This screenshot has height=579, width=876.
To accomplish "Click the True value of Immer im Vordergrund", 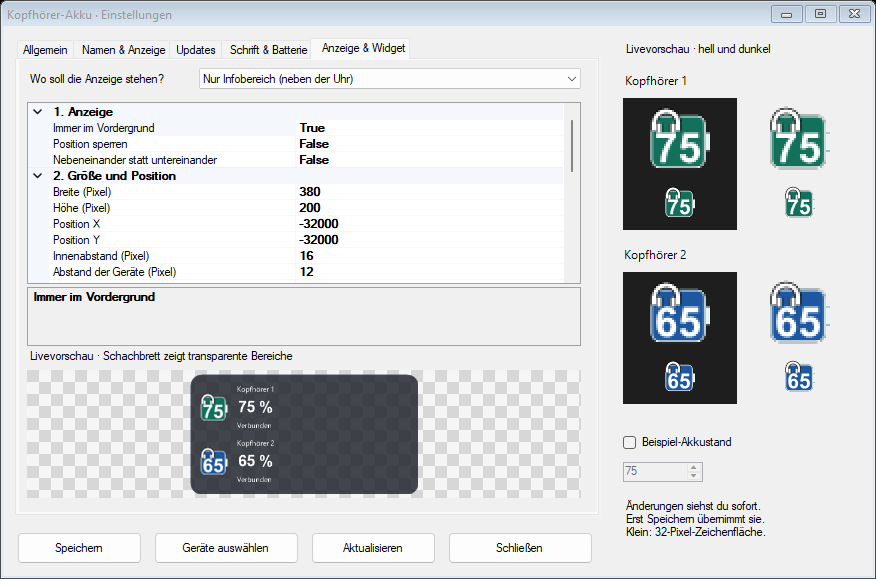I will click(312, 128).
